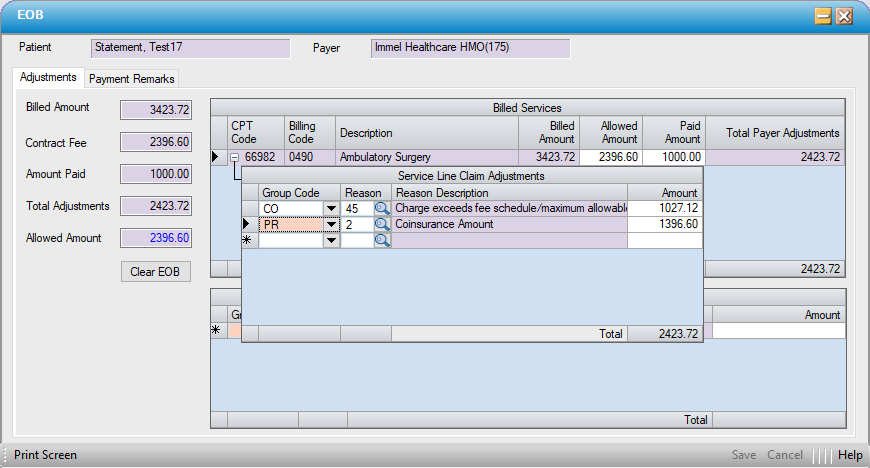Screen dimensions: 870x468
Task: Click the Paid Amount cell showing 1000.00
Action: coord(674,157)
